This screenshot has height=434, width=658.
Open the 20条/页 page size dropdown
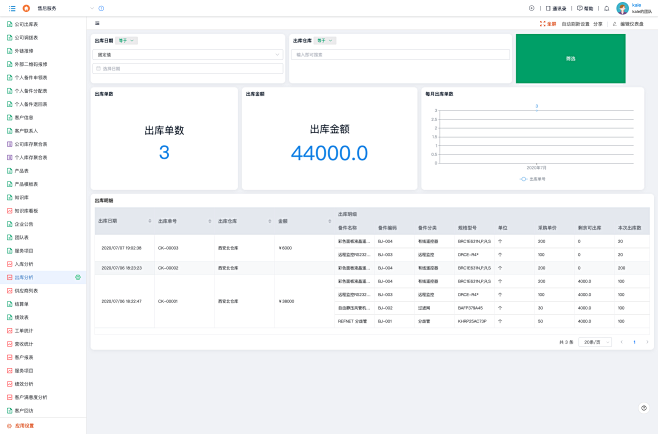pyautogui.click(x=596, y=342)
